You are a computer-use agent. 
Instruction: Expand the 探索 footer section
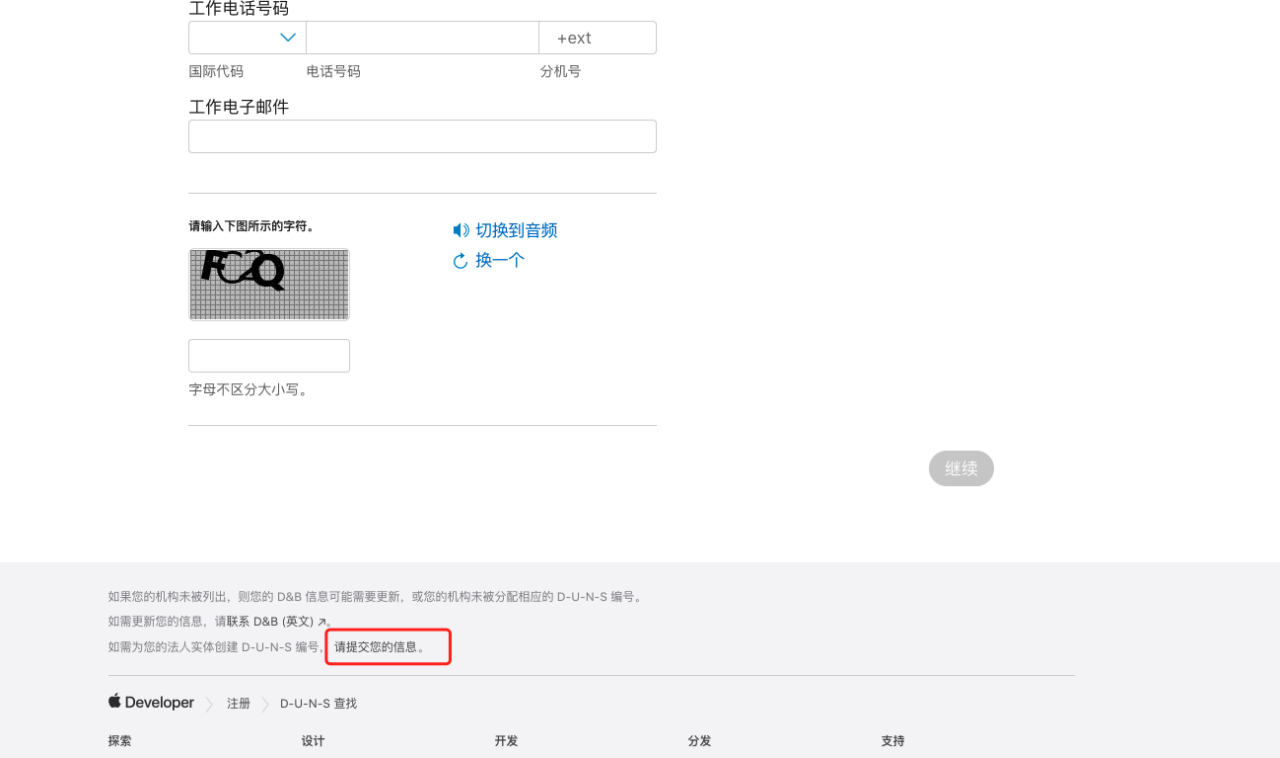click(x=120, y=741)
